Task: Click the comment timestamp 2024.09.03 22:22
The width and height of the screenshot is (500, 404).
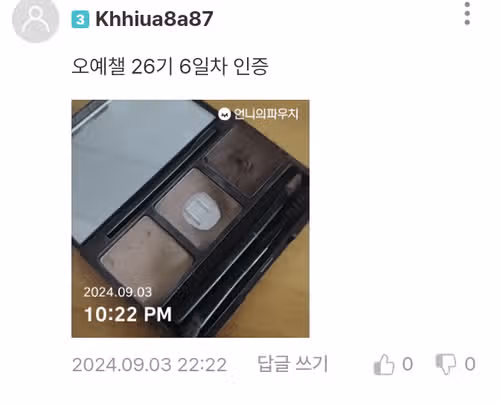Action: tap(149, 364)
